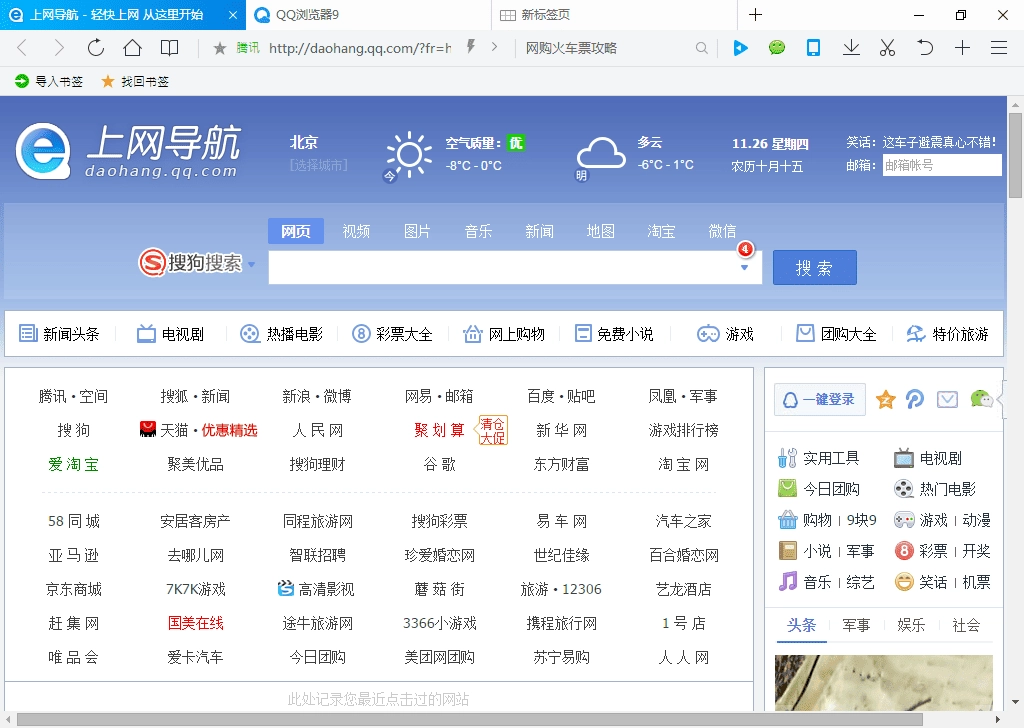Reload the page with the refresh icon

pos(96,48)
